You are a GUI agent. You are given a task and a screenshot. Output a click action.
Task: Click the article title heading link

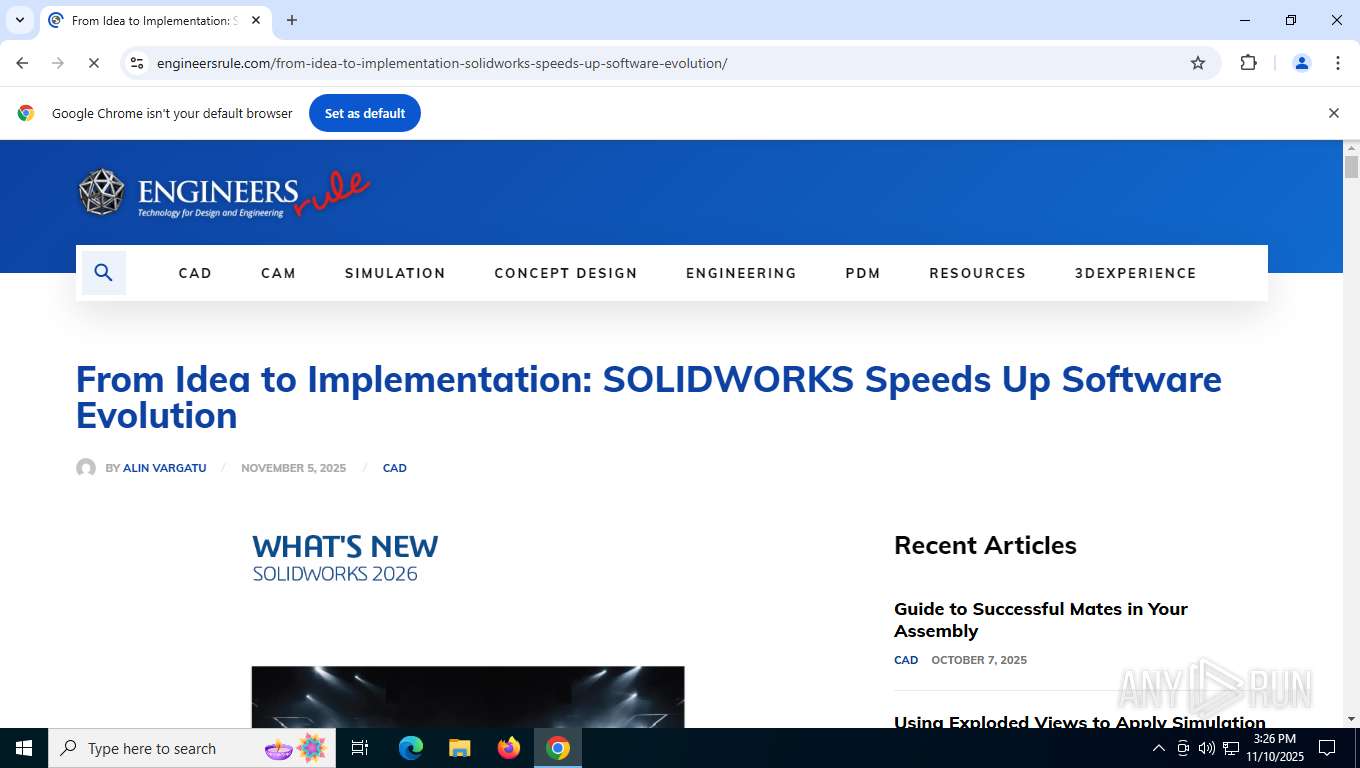pyautogui.click(x=649, y=397)
